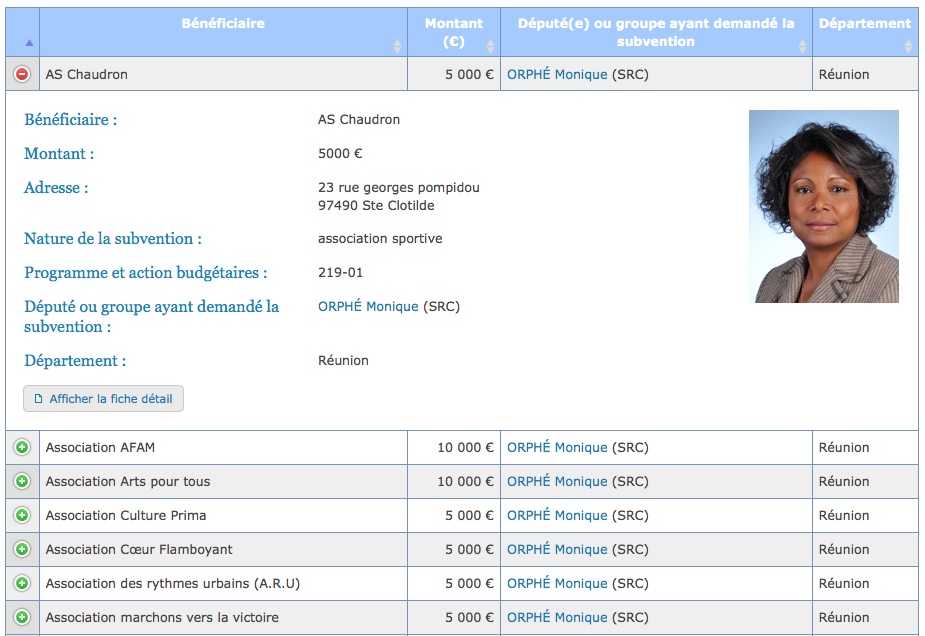Expand the Association Cœur Flamboyant row
Image resolution: width=925 pixels, height=636 pixels.
22,549
